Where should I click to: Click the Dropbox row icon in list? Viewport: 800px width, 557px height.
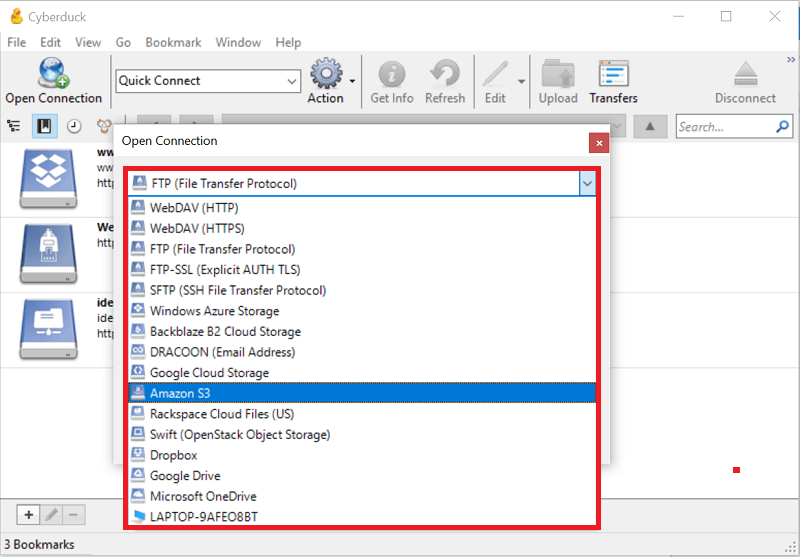pyautogui.click(x=138, y=454)
